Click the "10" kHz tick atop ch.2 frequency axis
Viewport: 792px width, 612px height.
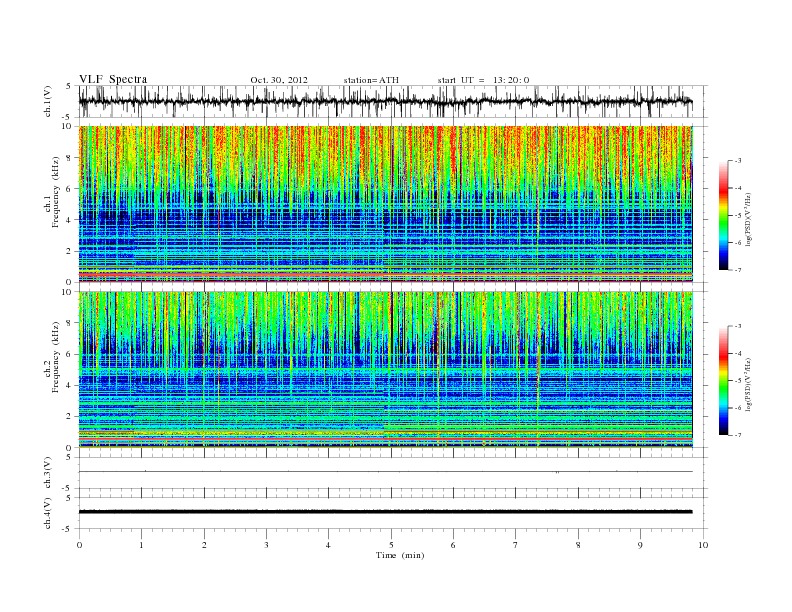click(x=68, y=292)
